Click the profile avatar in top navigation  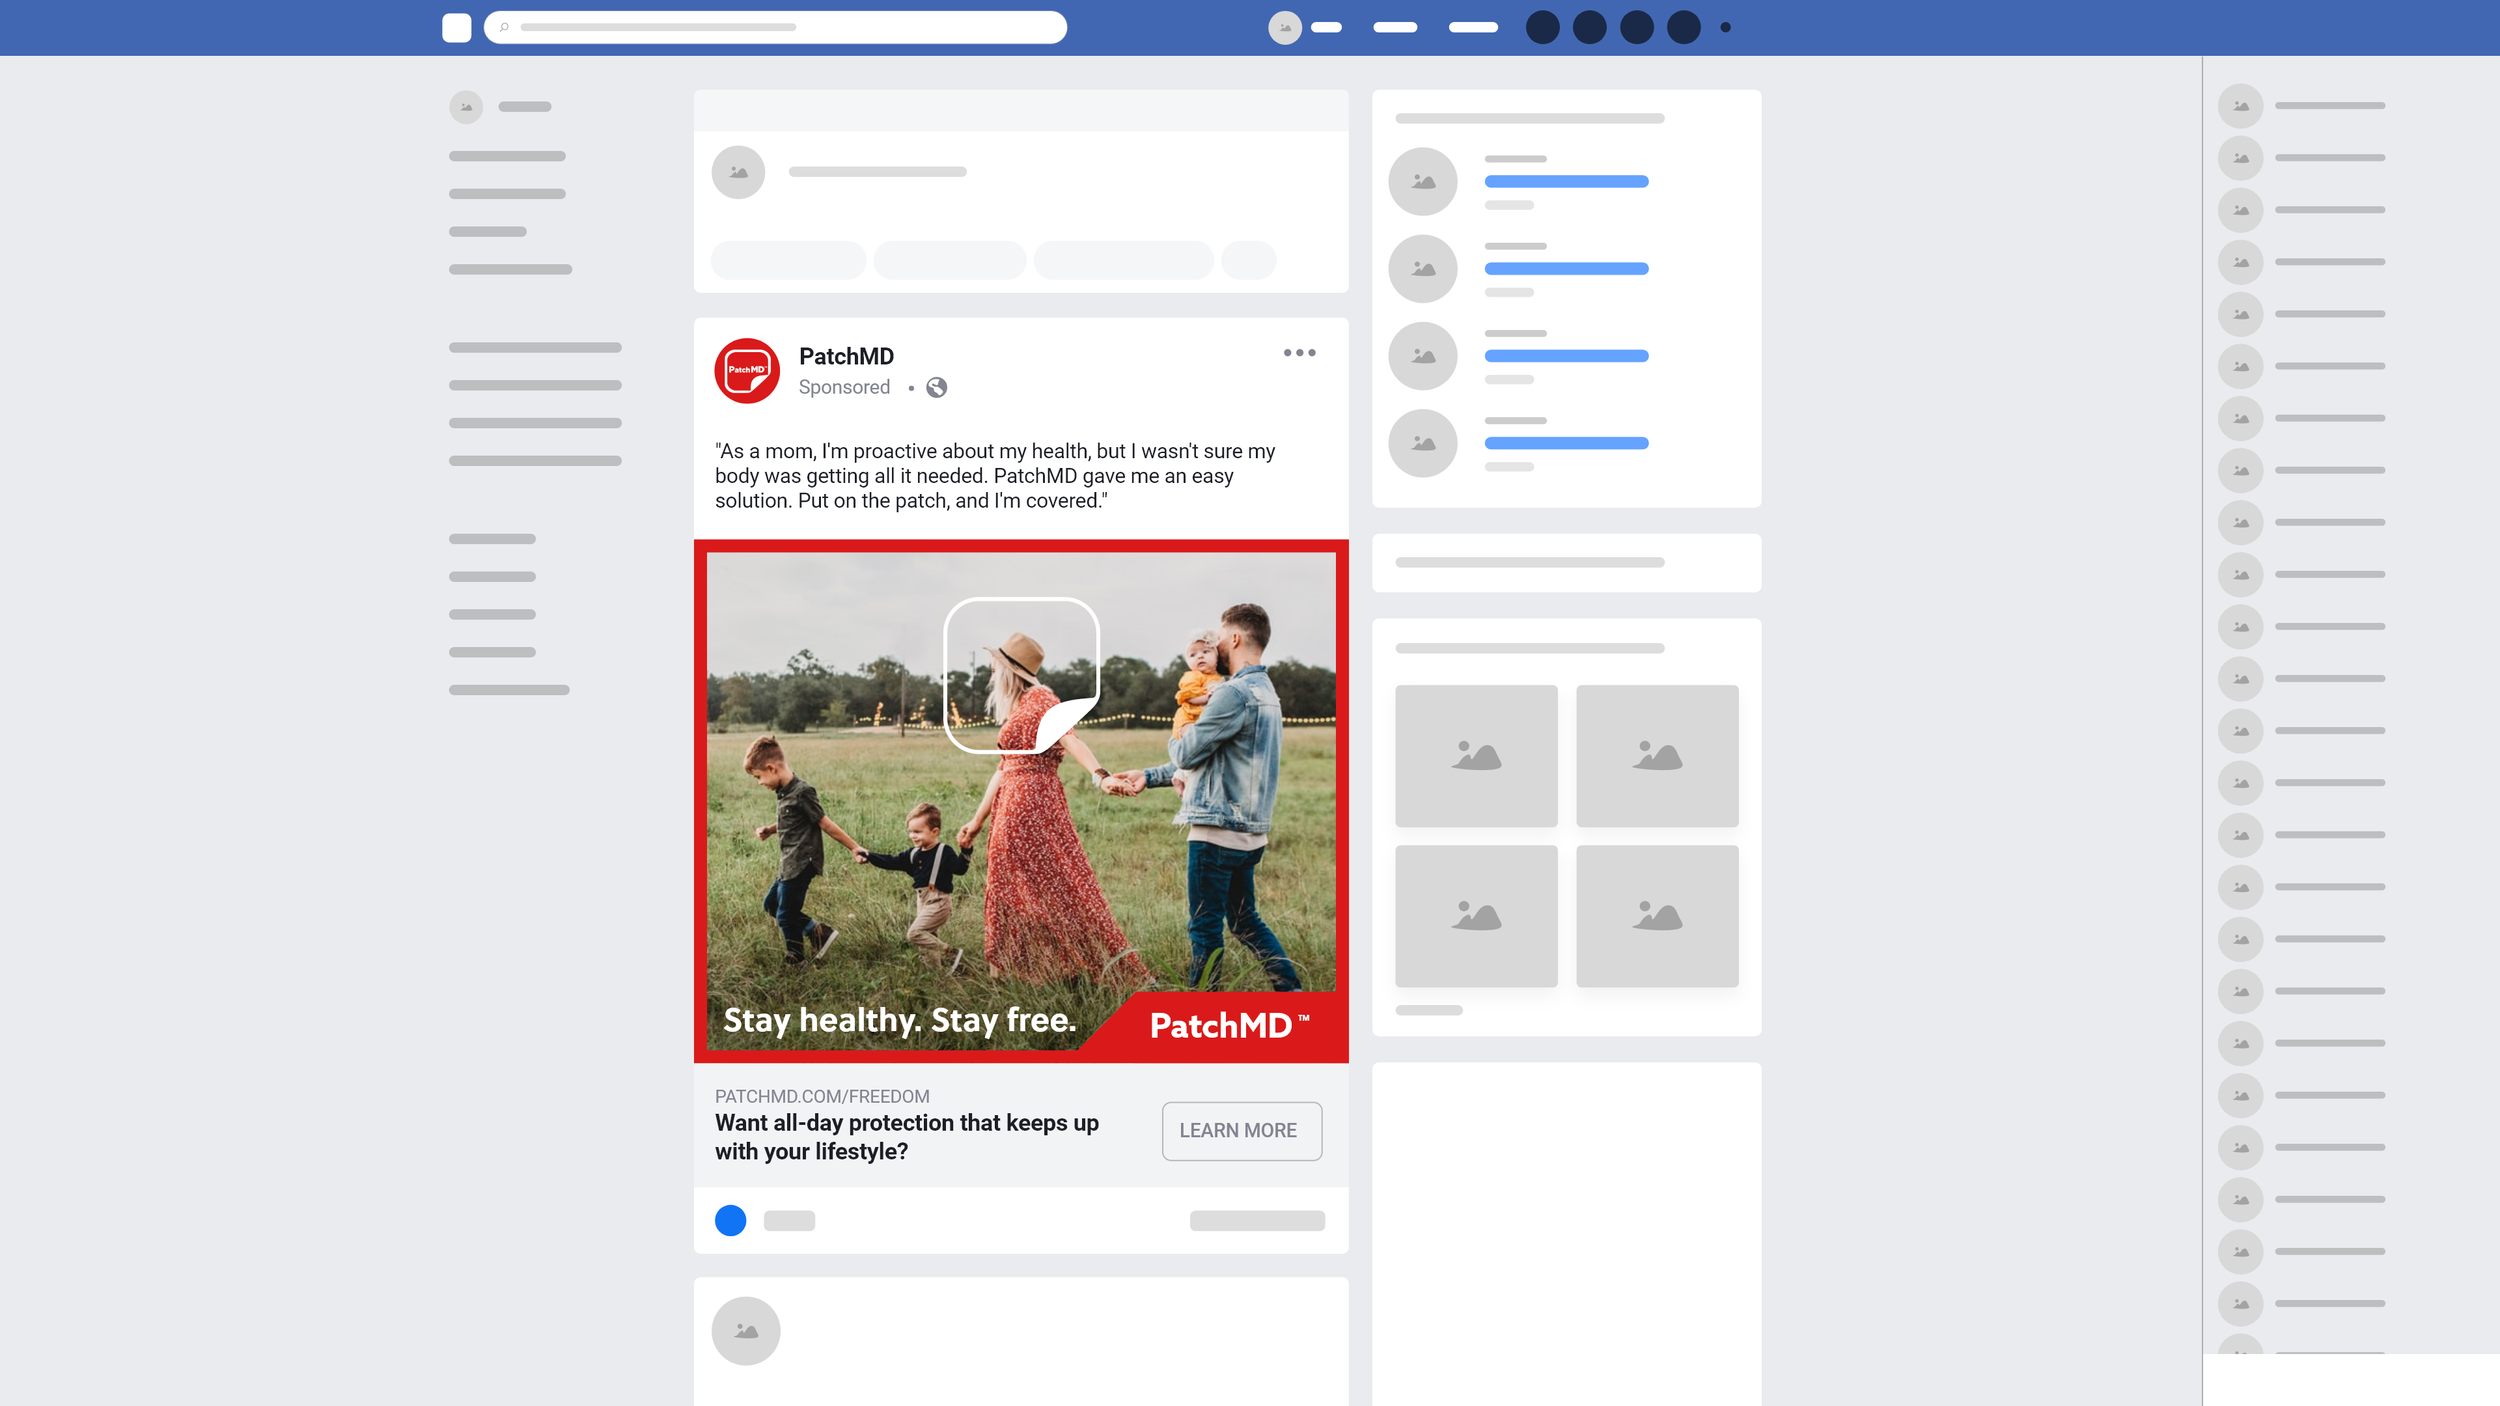click(1284, 28)
